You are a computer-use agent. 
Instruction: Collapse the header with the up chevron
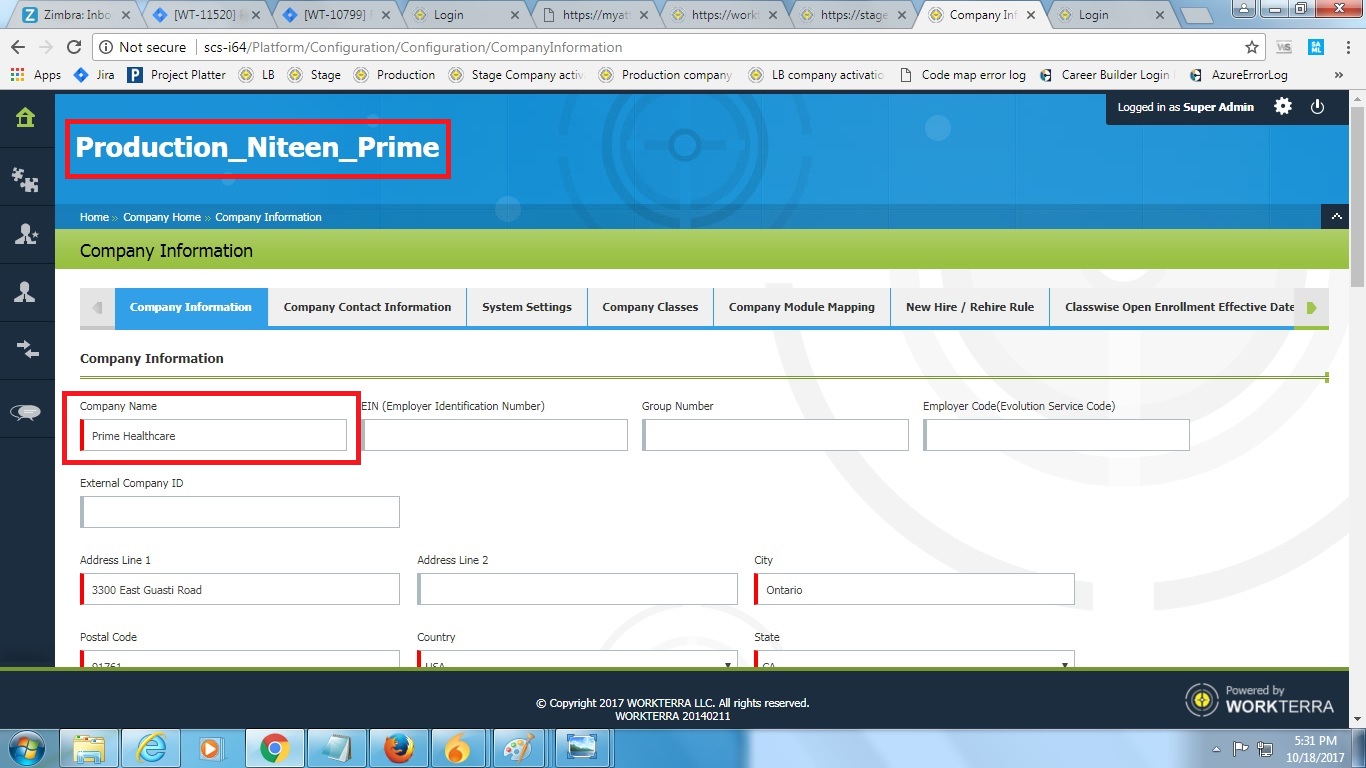pos(1336,217)
